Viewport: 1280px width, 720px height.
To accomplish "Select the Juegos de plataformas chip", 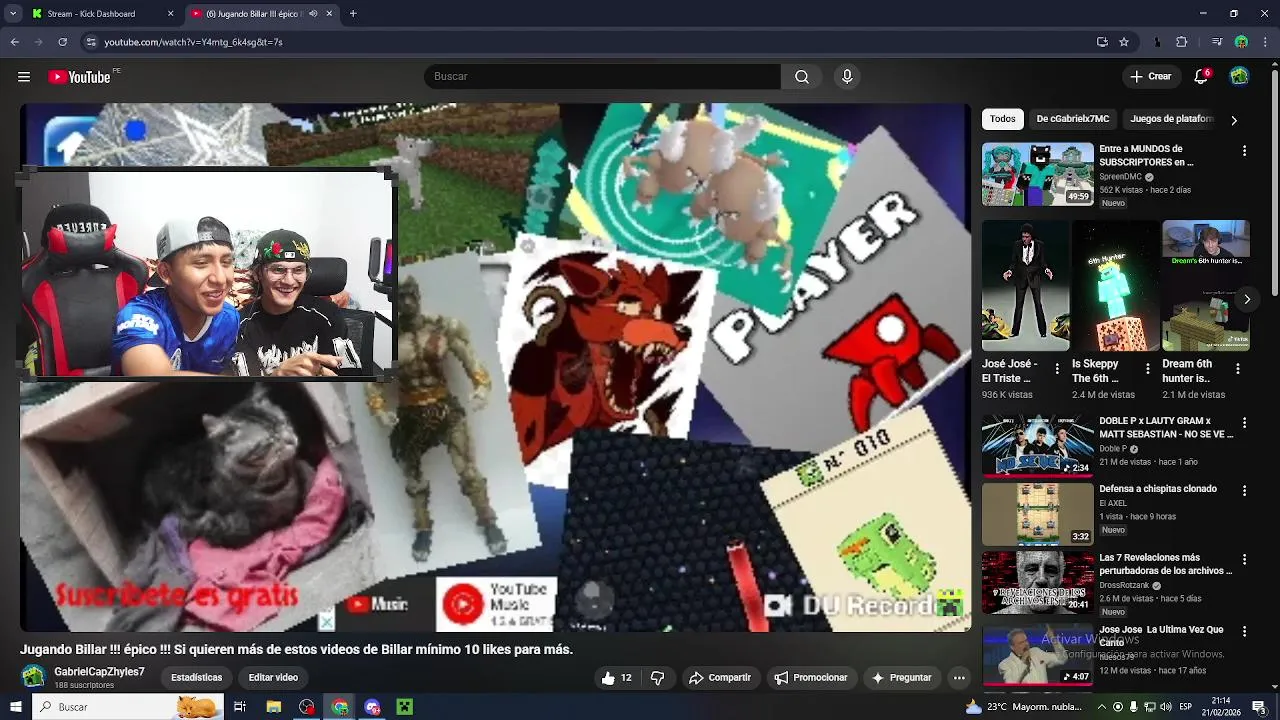I will coord(1171,119).
